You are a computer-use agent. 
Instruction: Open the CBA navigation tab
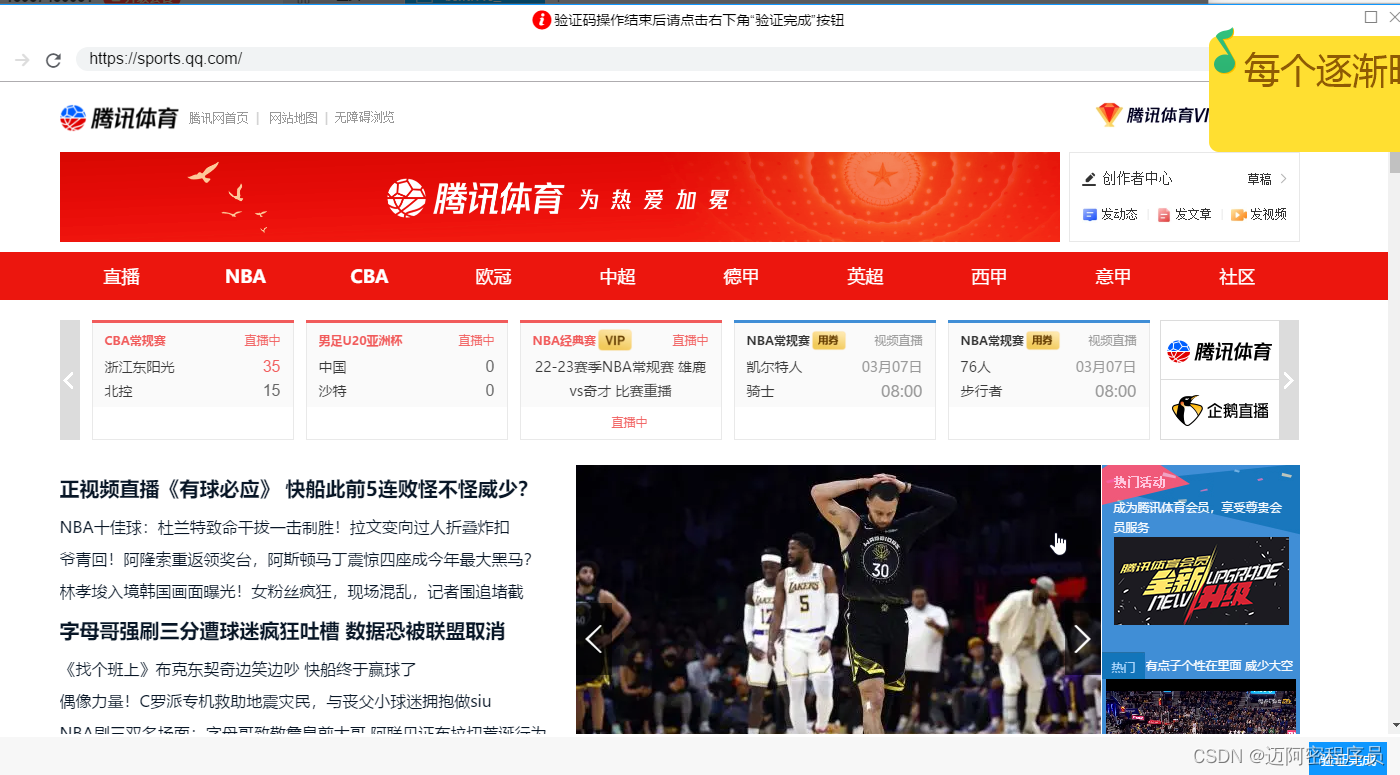[369, 277]
